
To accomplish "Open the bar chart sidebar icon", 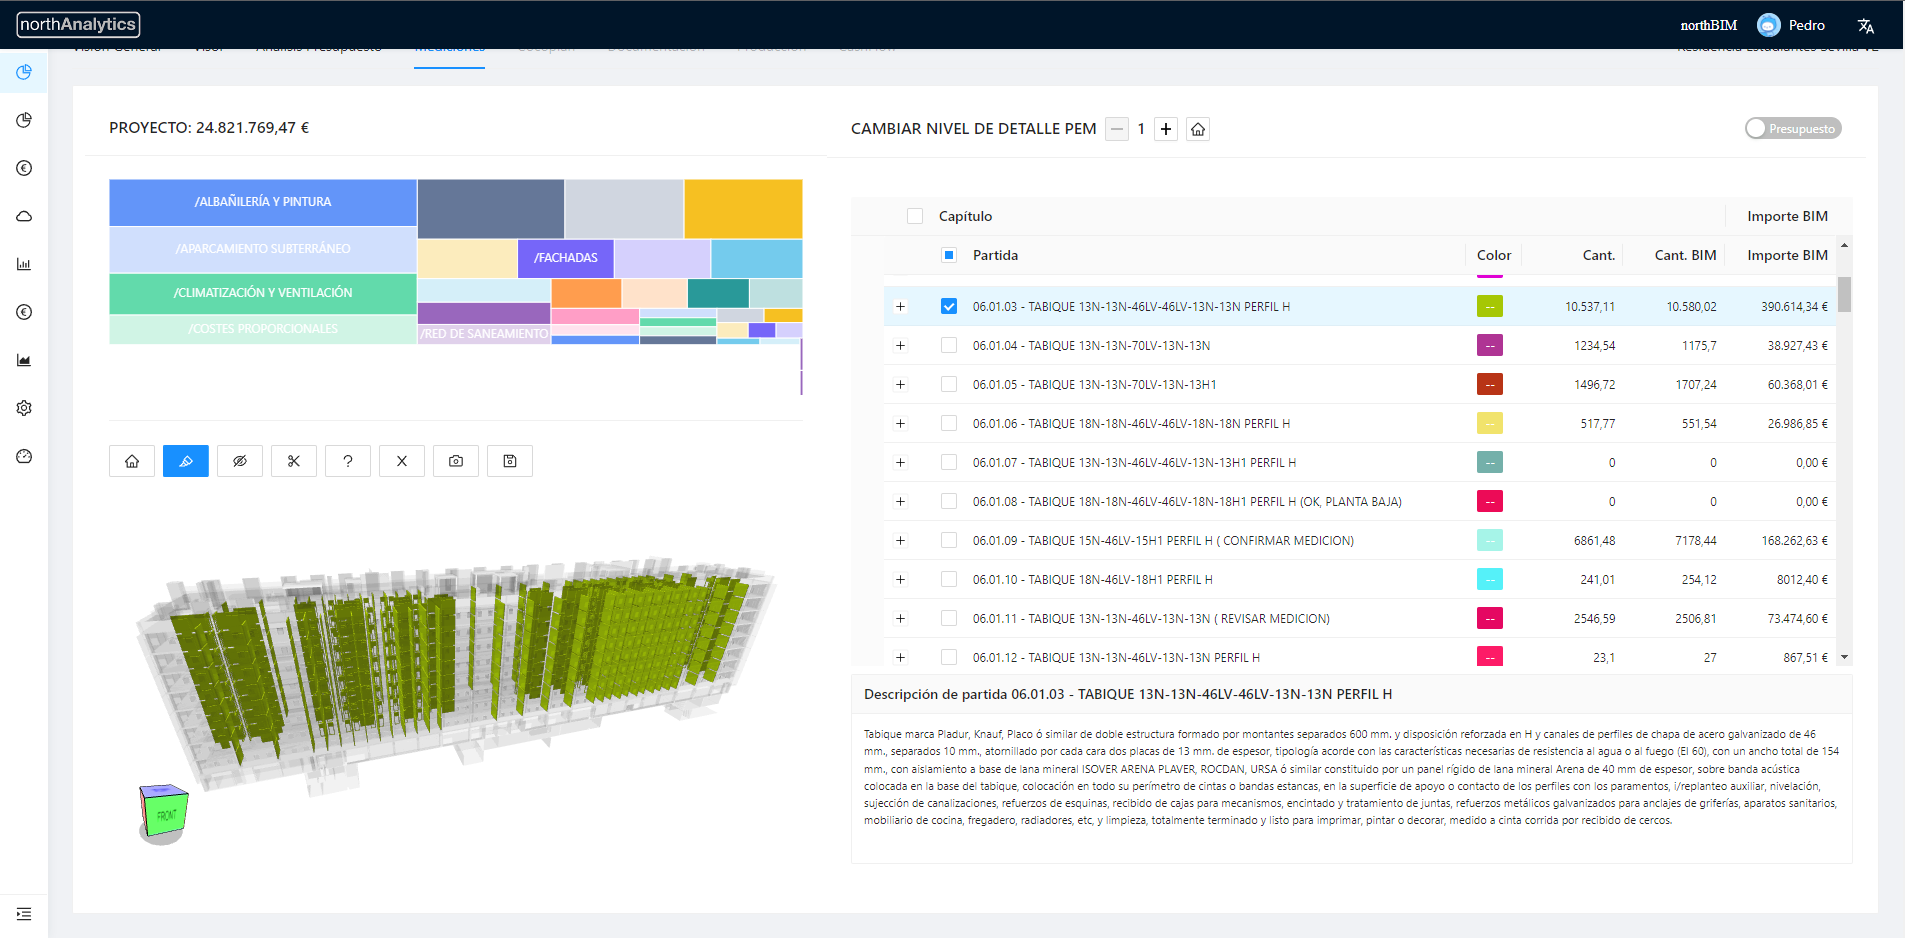I will [24, 264].
